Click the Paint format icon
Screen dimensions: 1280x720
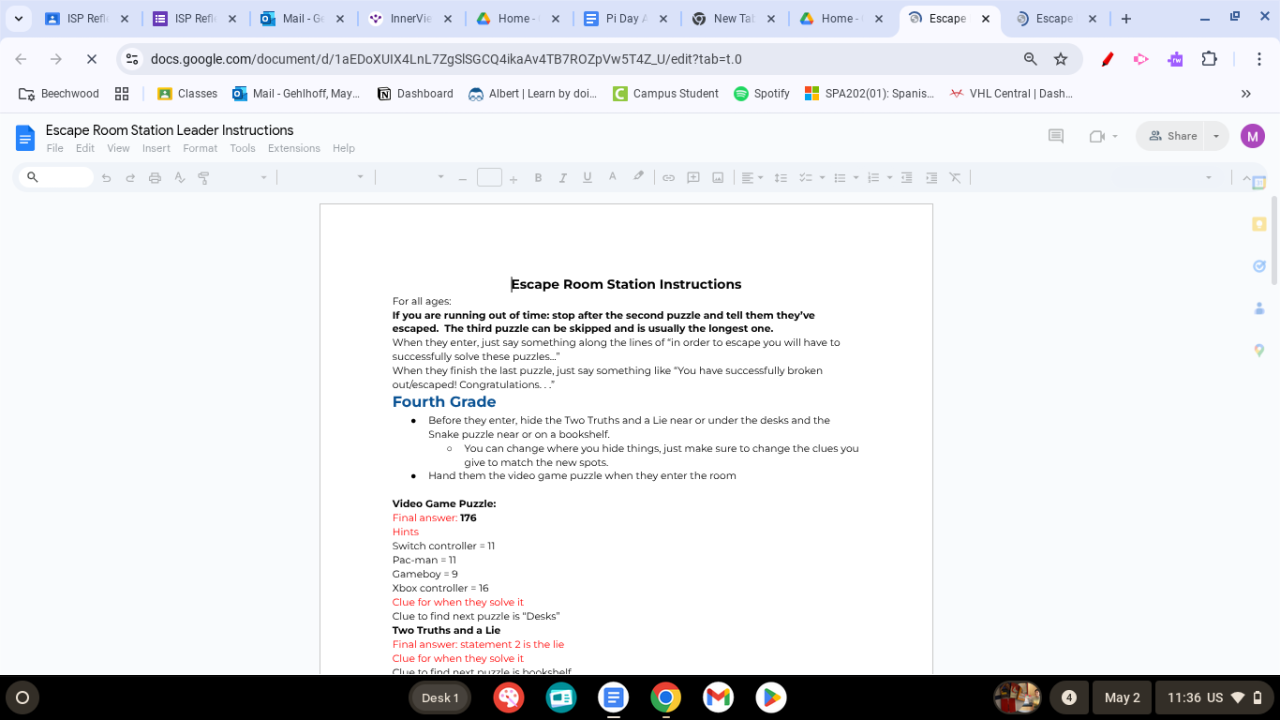(x=204, y=178)
